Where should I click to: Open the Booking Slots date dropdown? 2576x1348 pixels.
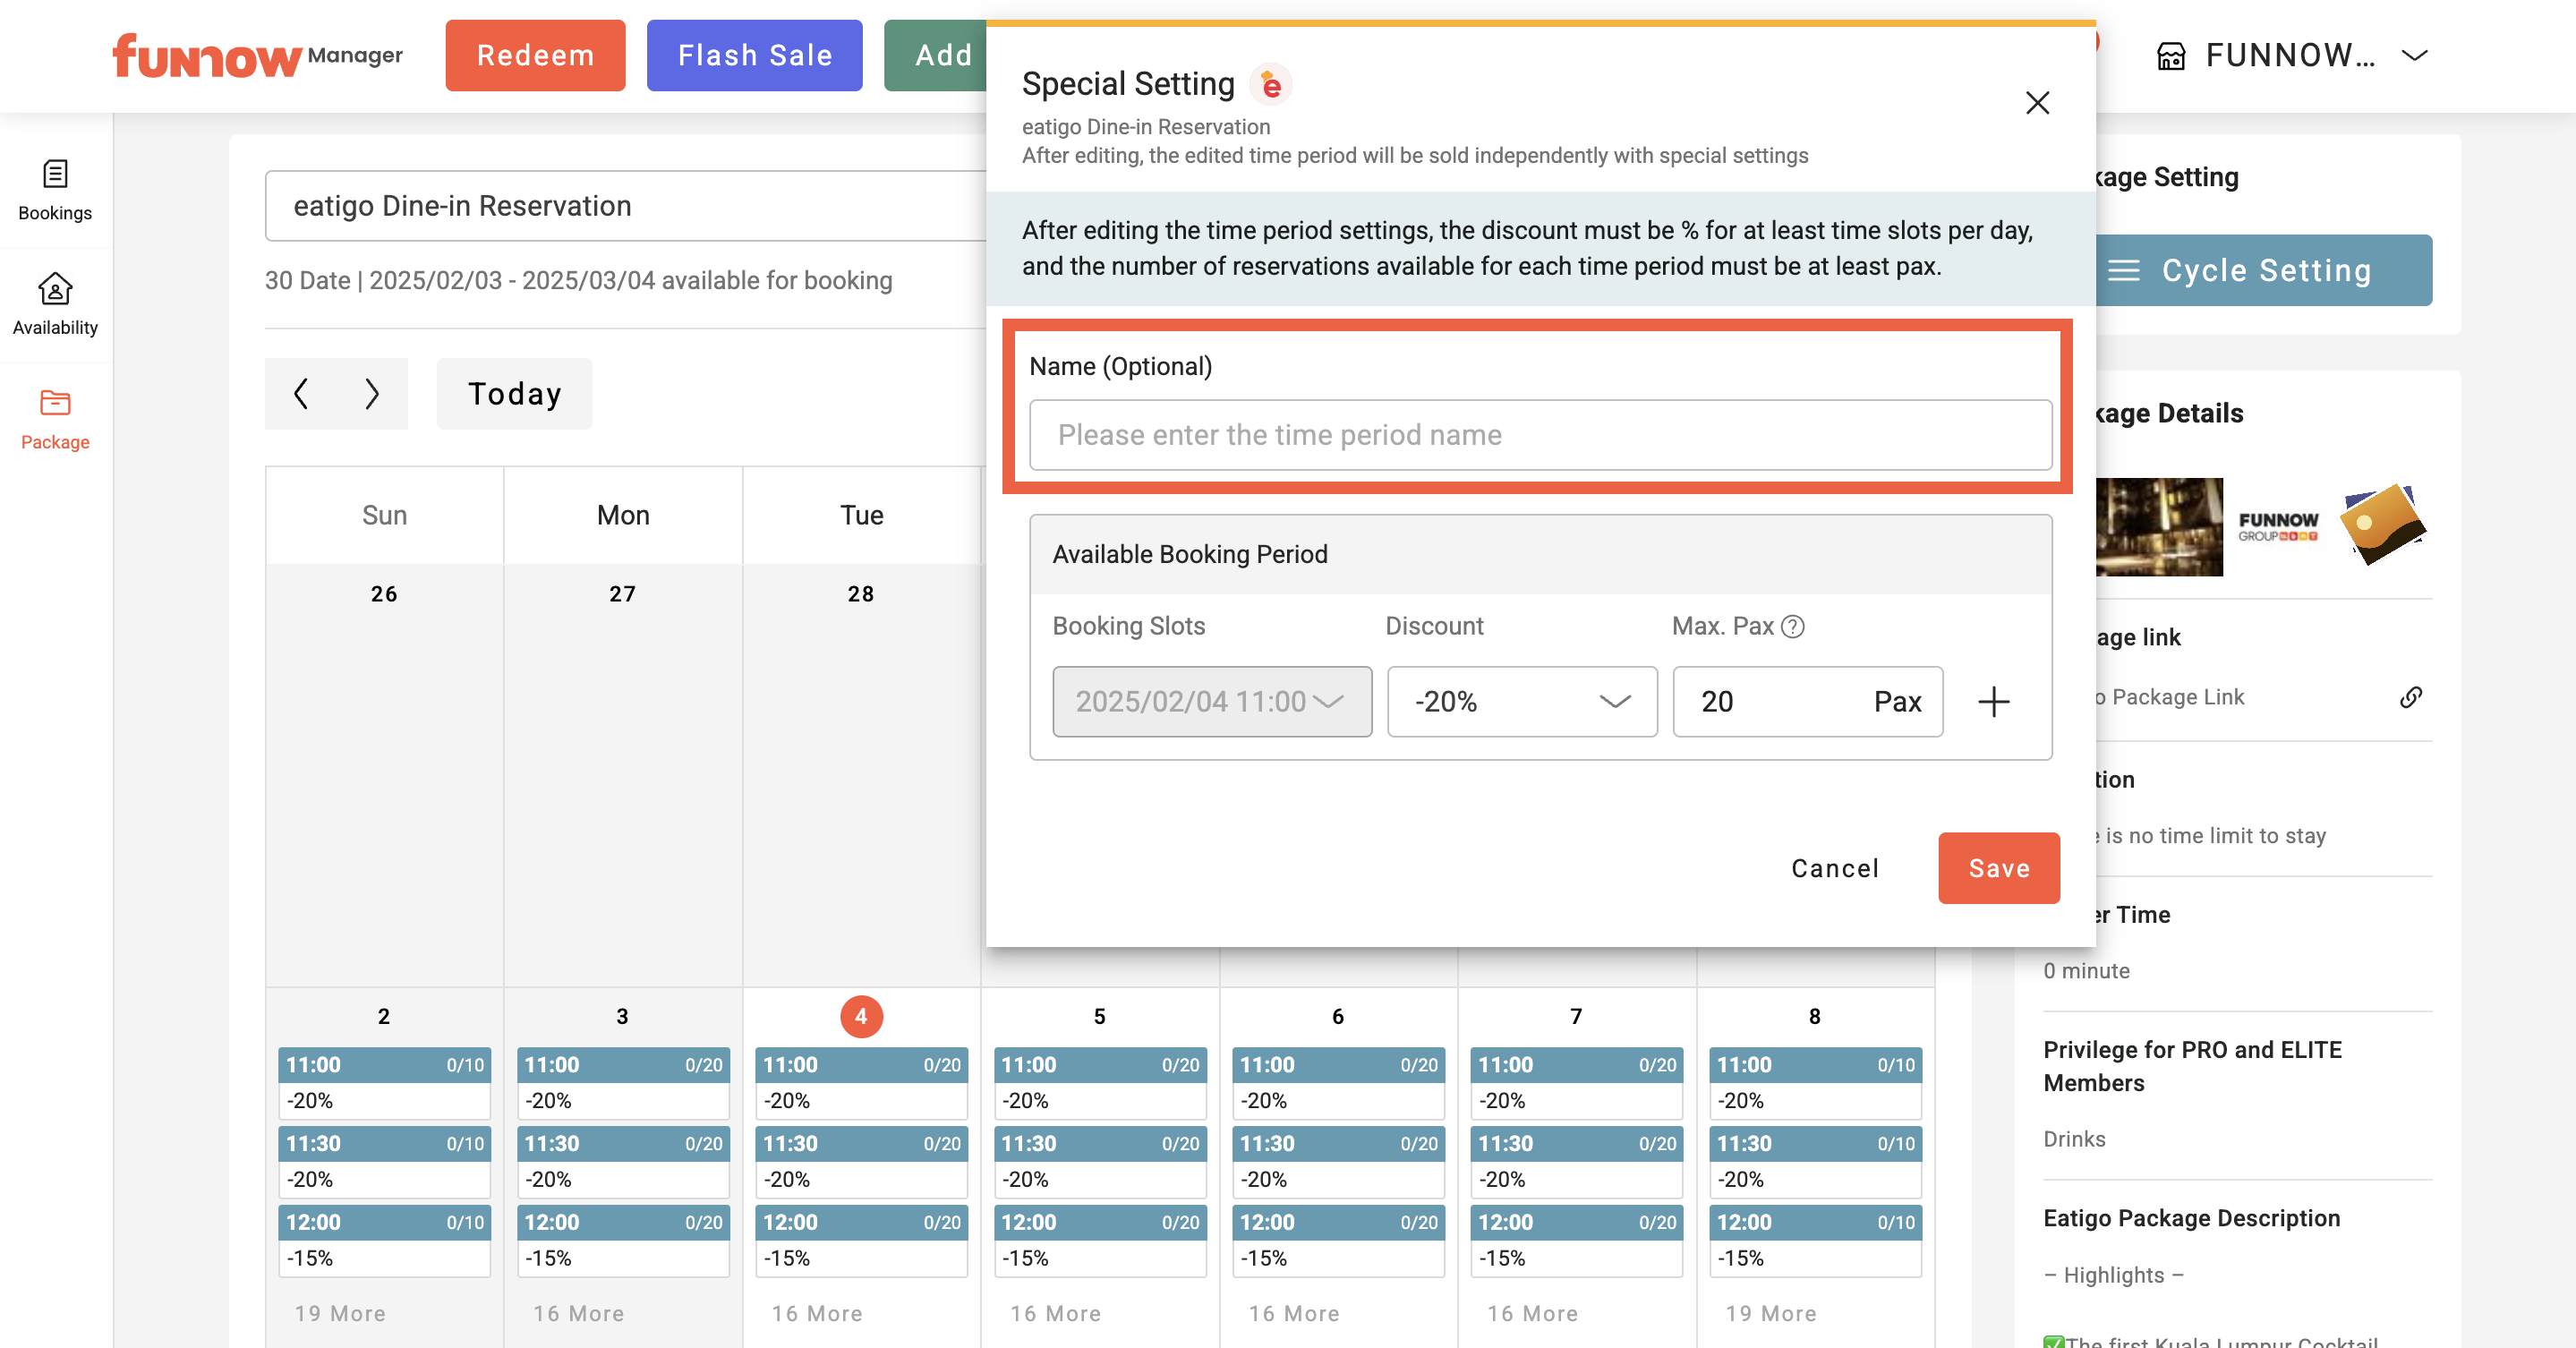1211,702
